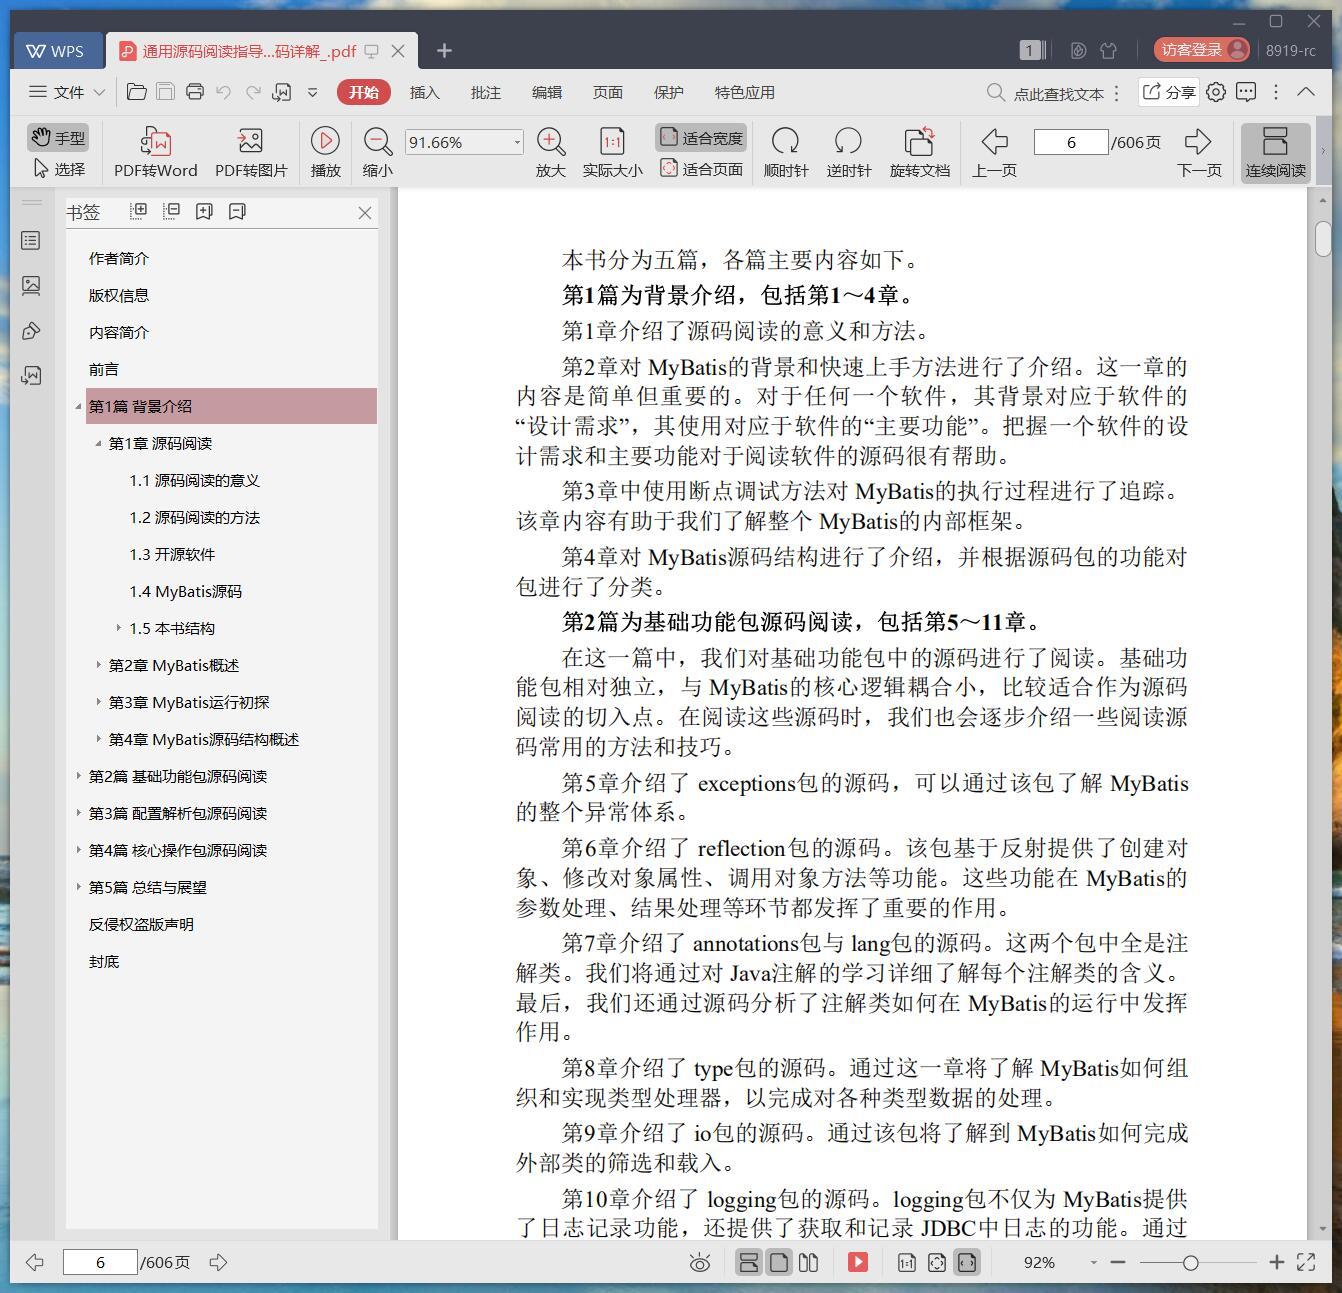Click 放大 zoom in magnifier
Screen dimensions: 1342x1293
click(x=551, y=141)
